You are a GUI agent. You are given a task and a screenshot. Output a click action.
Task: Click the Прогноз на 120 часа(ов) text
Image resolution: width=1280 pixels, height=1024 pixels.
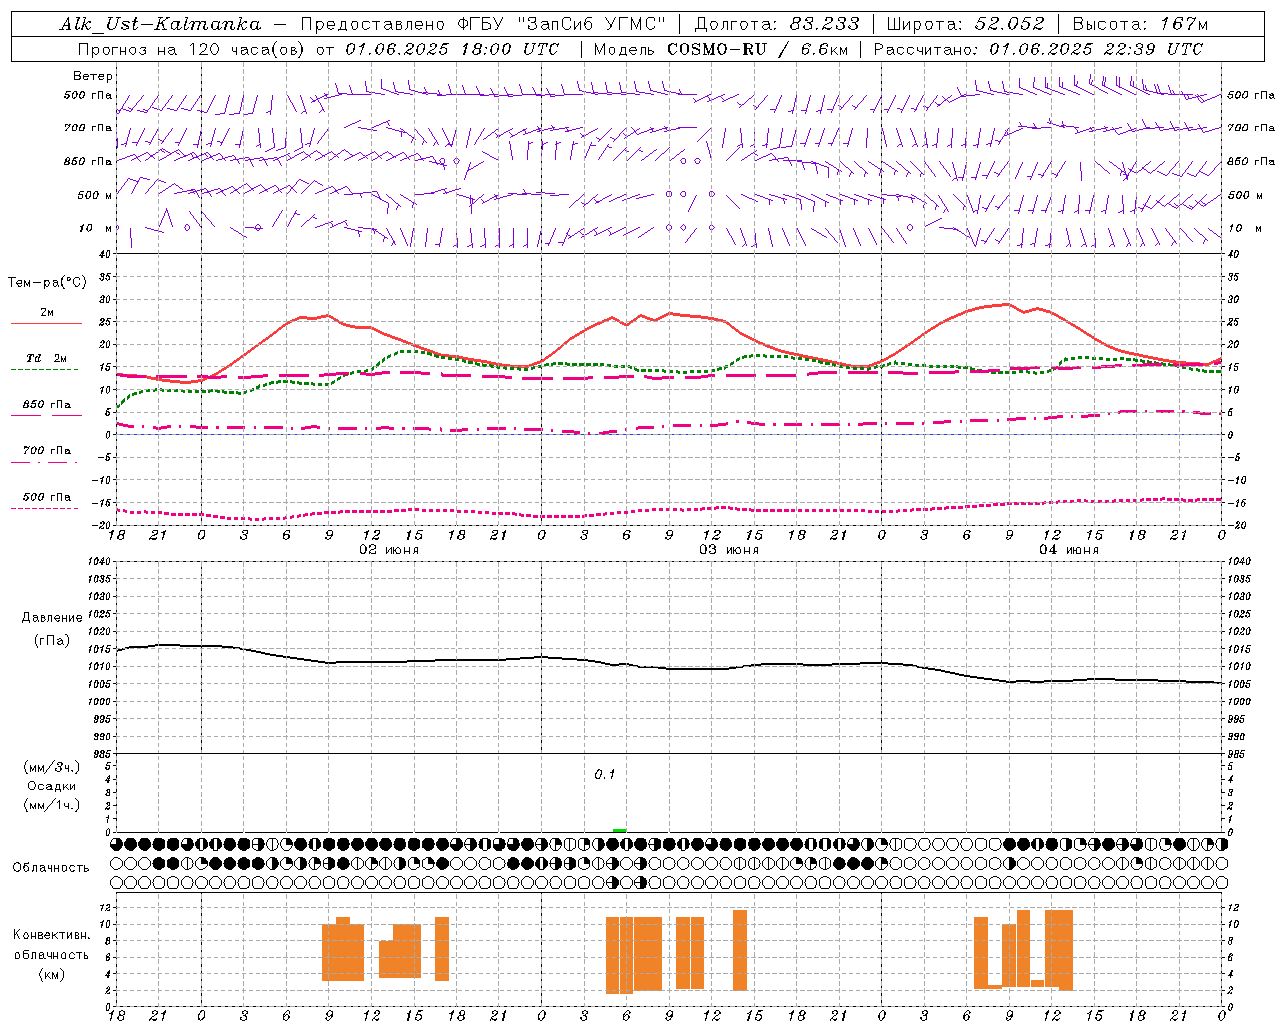pos(193,49)
